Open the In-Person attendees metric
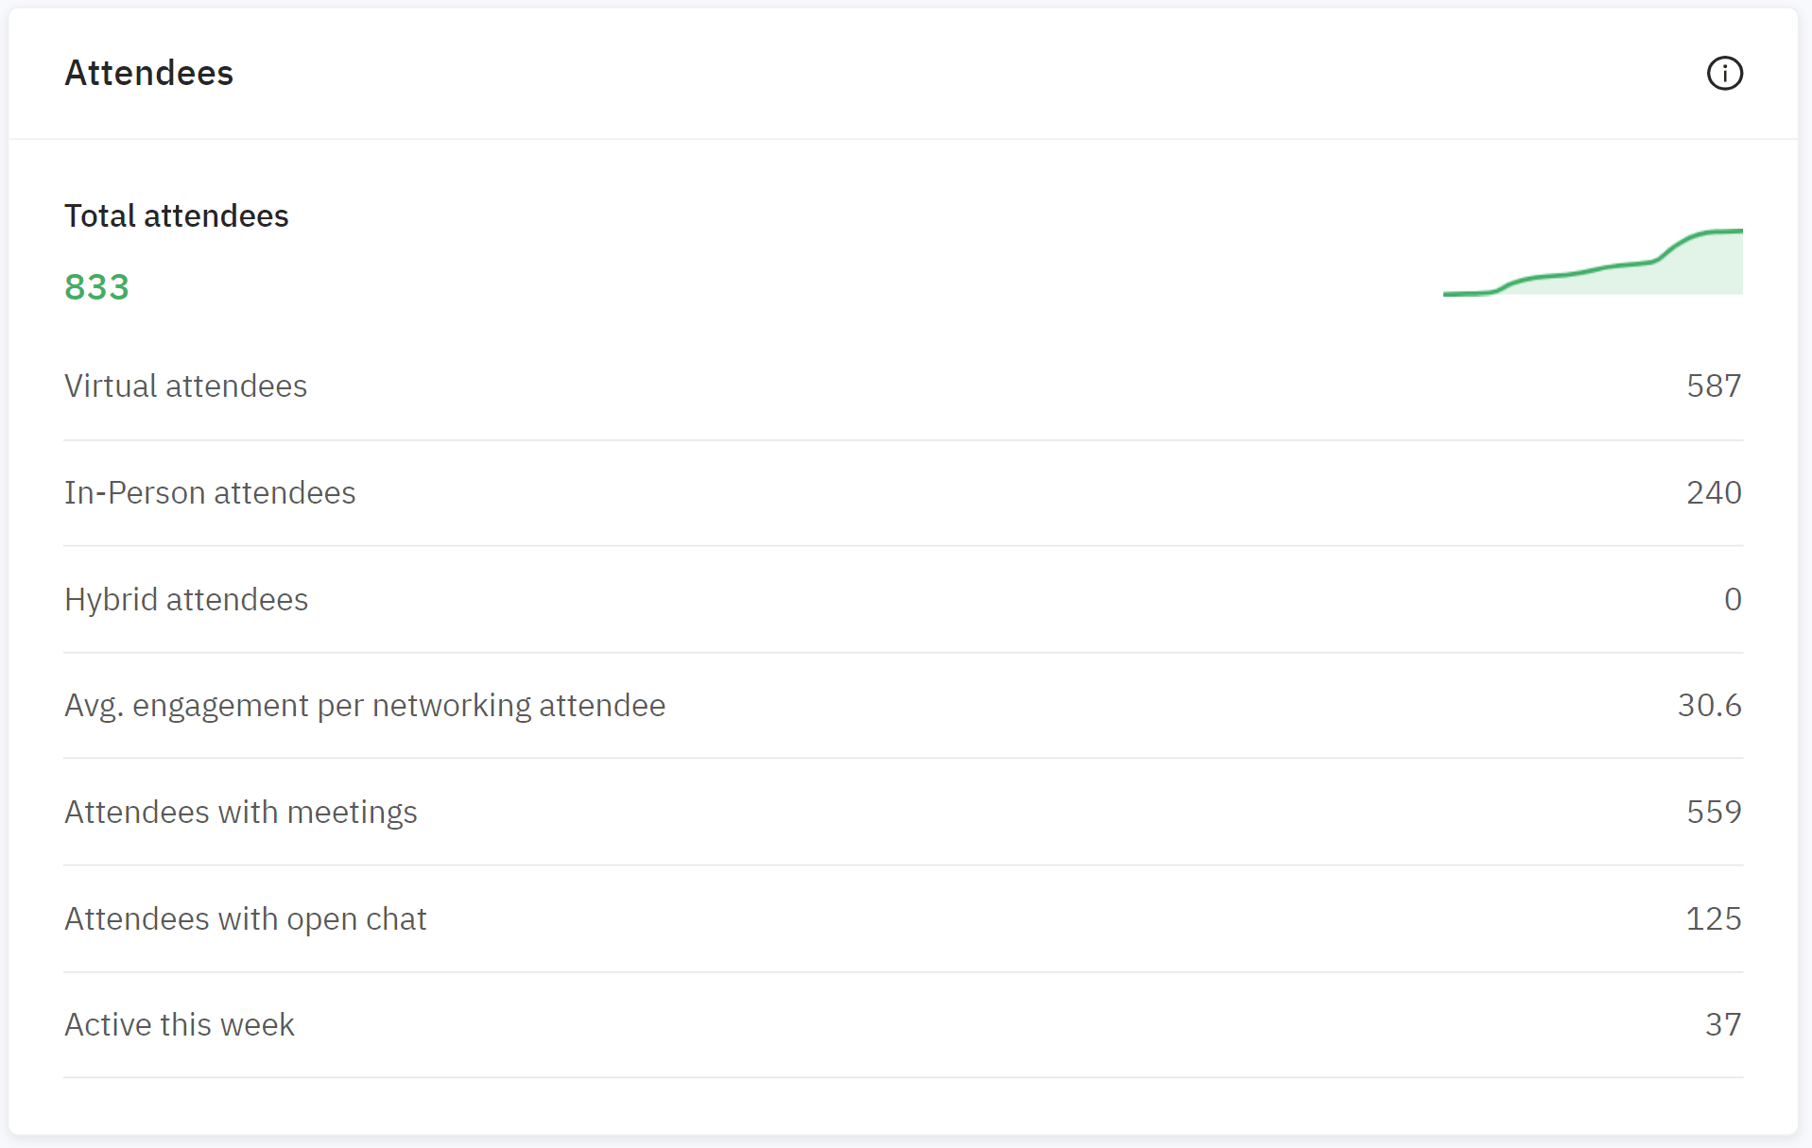The height and width of the screenshot is (1148, 1812). tap(210, 492)
